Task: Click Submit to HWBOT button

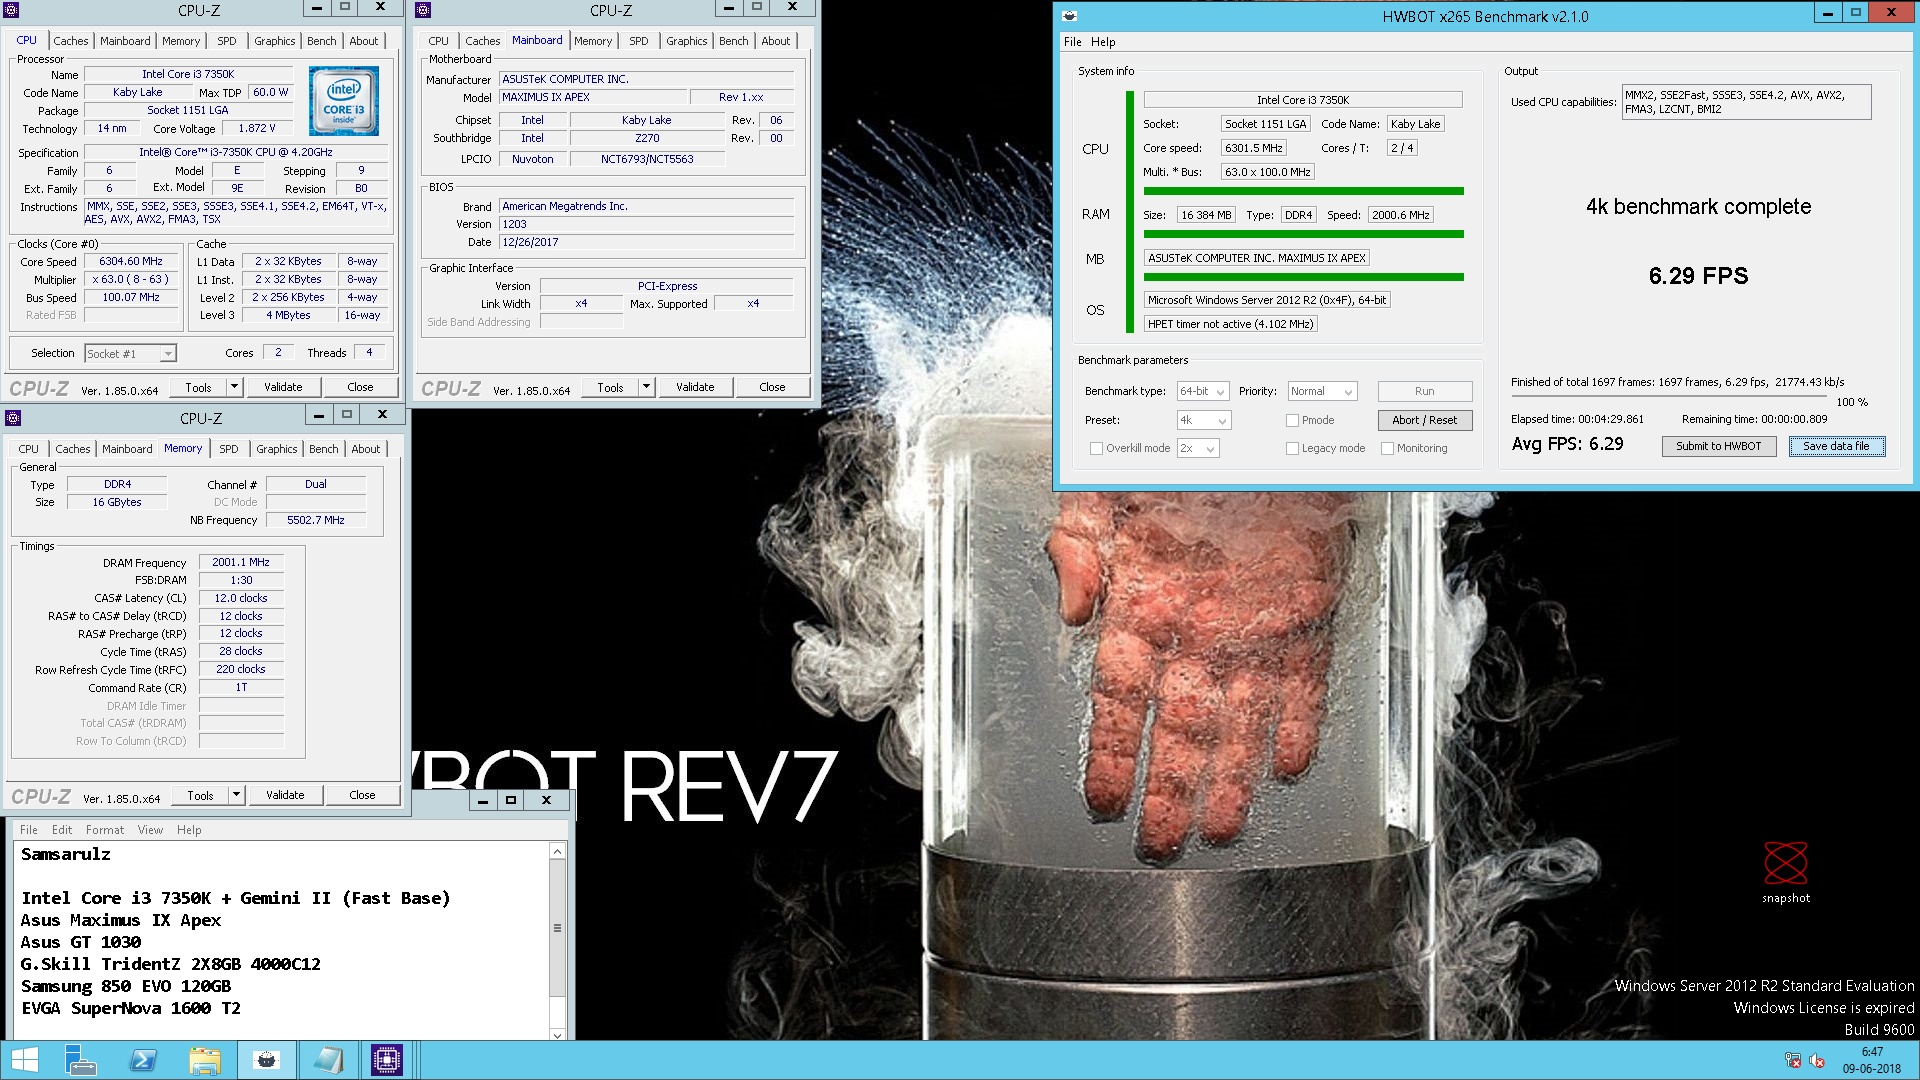Action: point(1718,447)
